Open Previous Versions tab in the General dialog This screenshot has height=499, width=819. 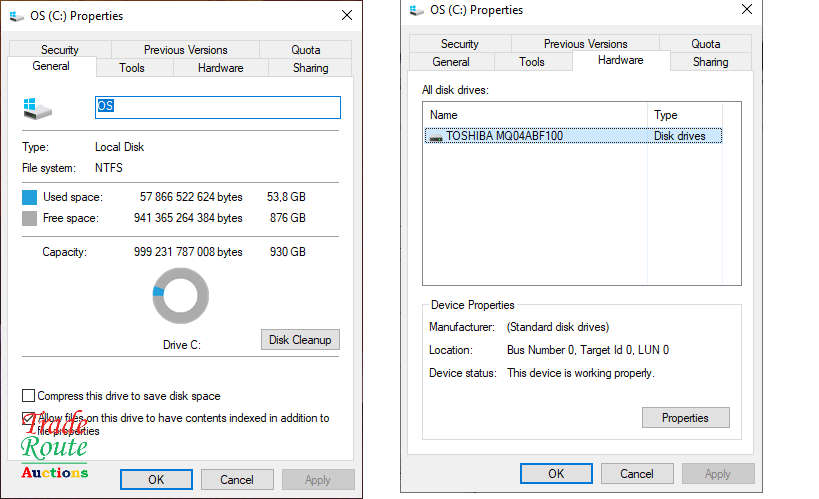[x=185, y=50]
